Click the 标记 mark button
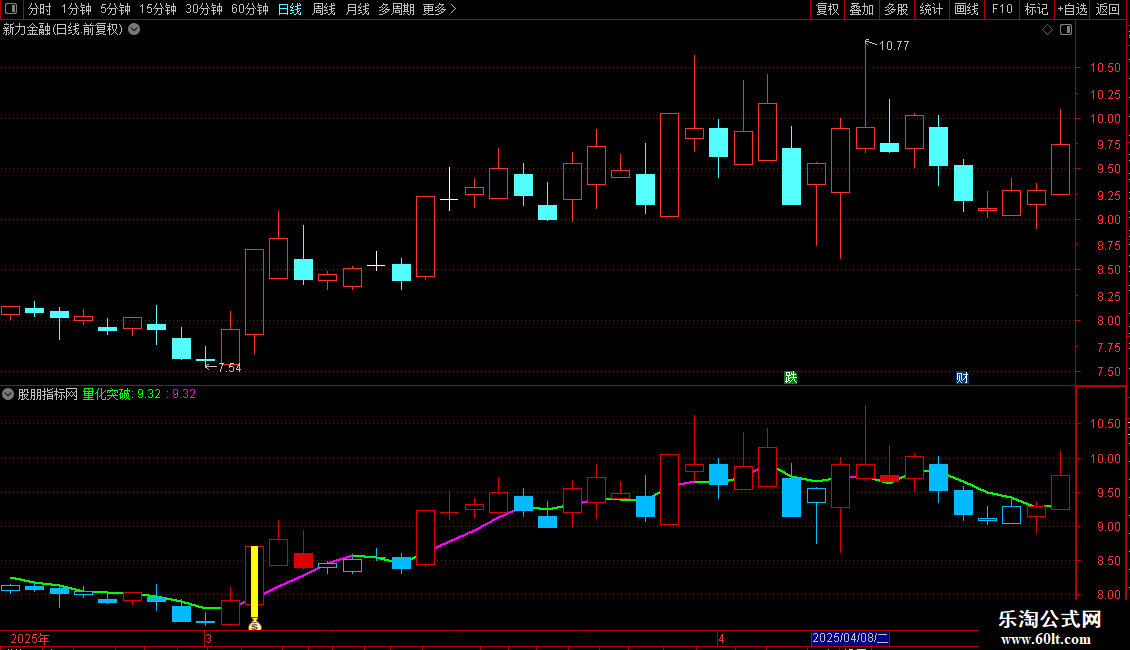Screen dimensions: 1130x650 pyautogui.click(x=1036, y=9)
